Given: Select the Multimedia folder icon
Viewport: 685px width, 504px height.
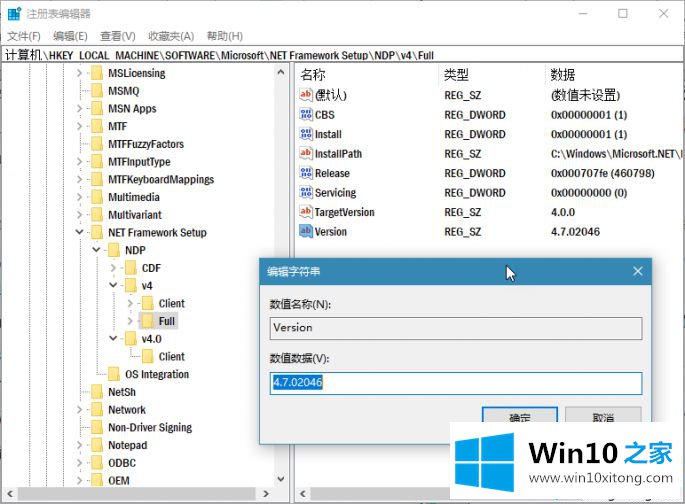Looking at the screenshot, I should click(x=97, y=197).
